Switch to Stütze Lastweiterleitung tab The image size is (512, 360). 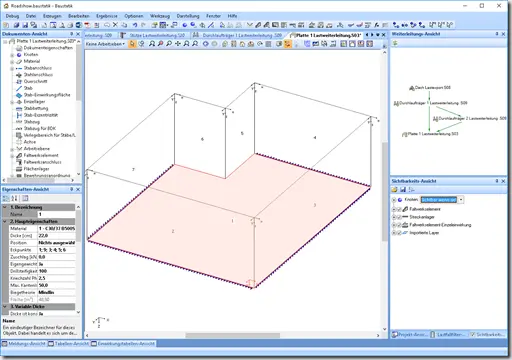(x=153, y=35)
